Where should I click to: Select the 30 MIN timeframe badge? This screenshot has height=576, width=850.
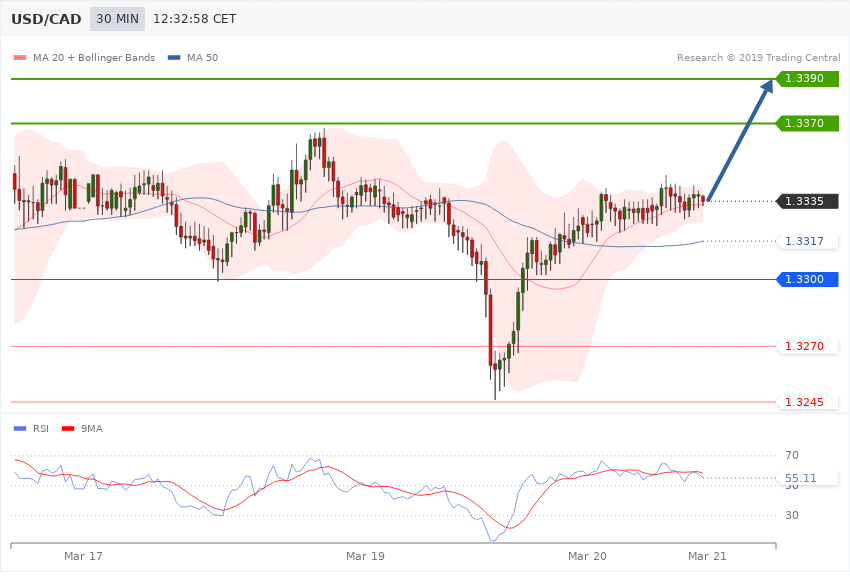pyautogui.click(x=118, y=19)
